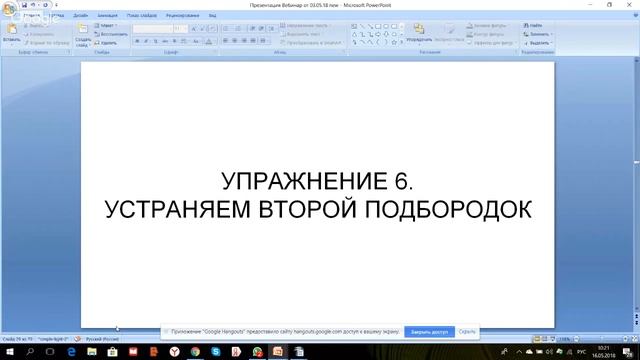Increase list indent level

(261, 29)
